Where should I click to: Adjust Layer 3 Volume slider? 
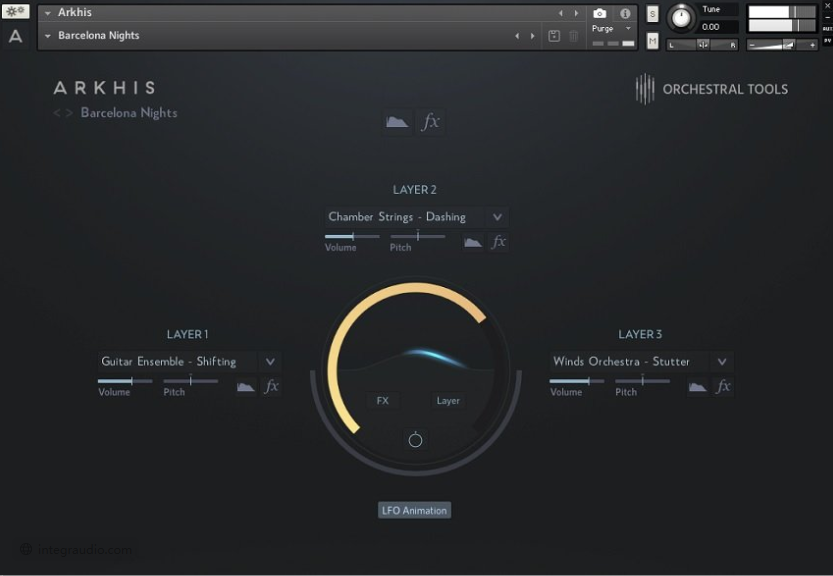tap(577, 381)
